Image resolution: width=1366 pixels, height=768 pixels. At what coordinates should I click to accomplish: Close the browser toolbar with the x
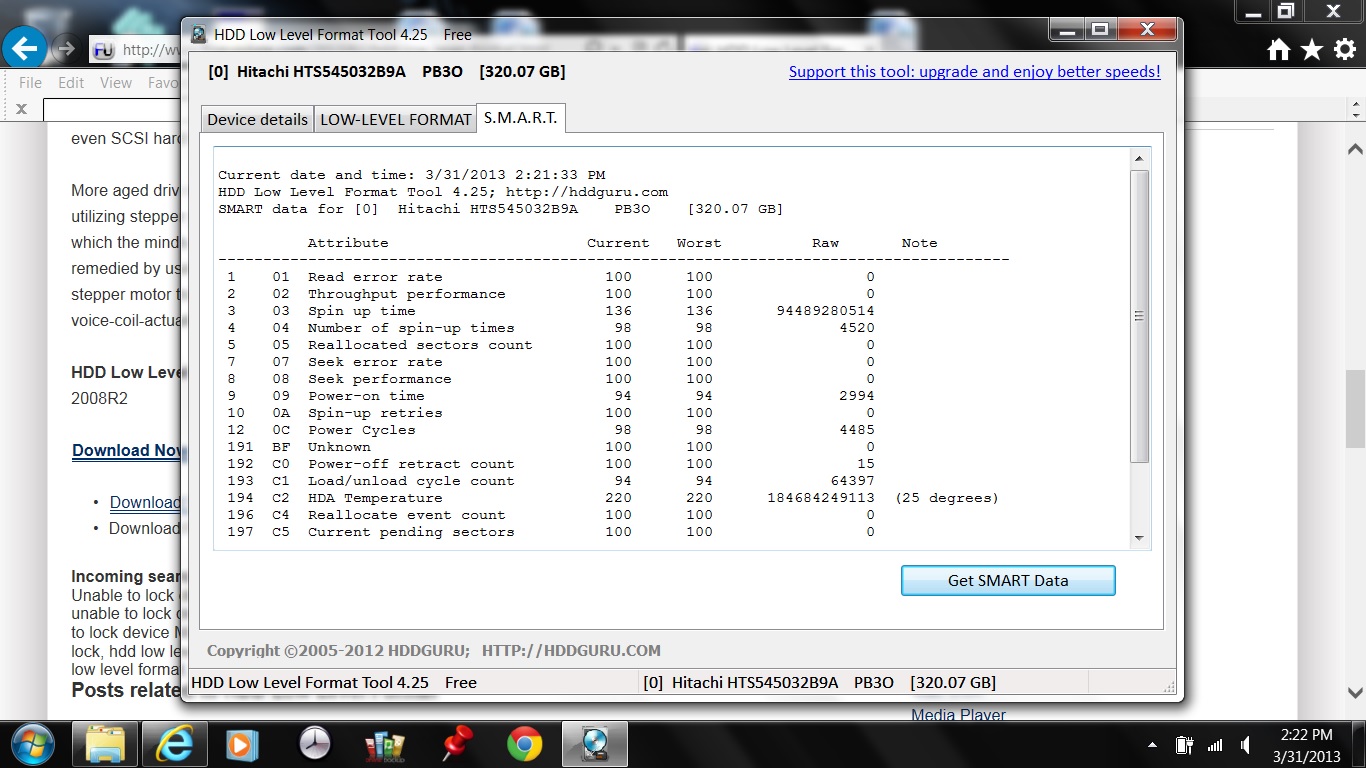point(22,109)
